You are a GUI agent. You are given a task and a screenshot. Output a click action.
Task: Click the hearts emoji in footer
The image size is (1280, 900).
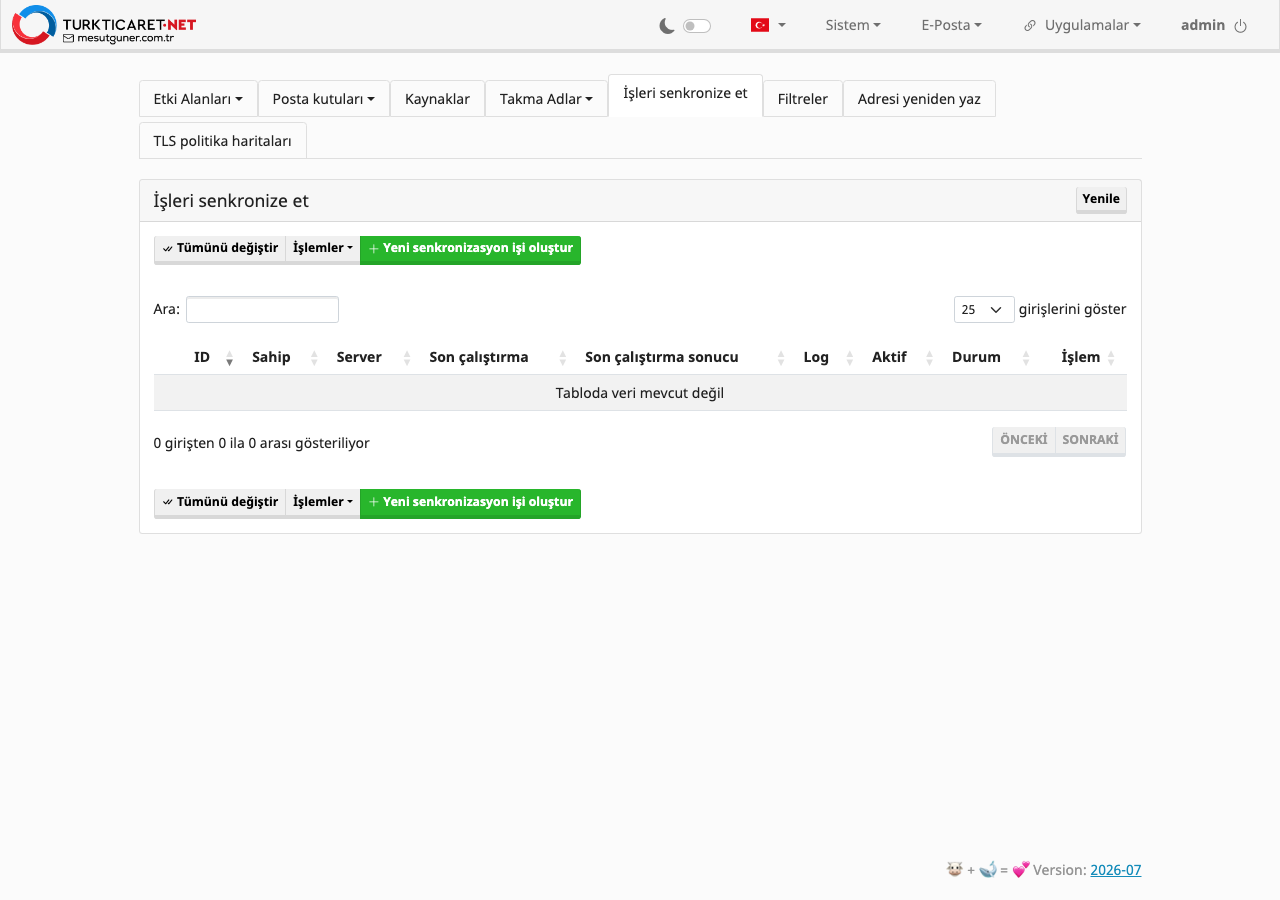coord(1021,870)
